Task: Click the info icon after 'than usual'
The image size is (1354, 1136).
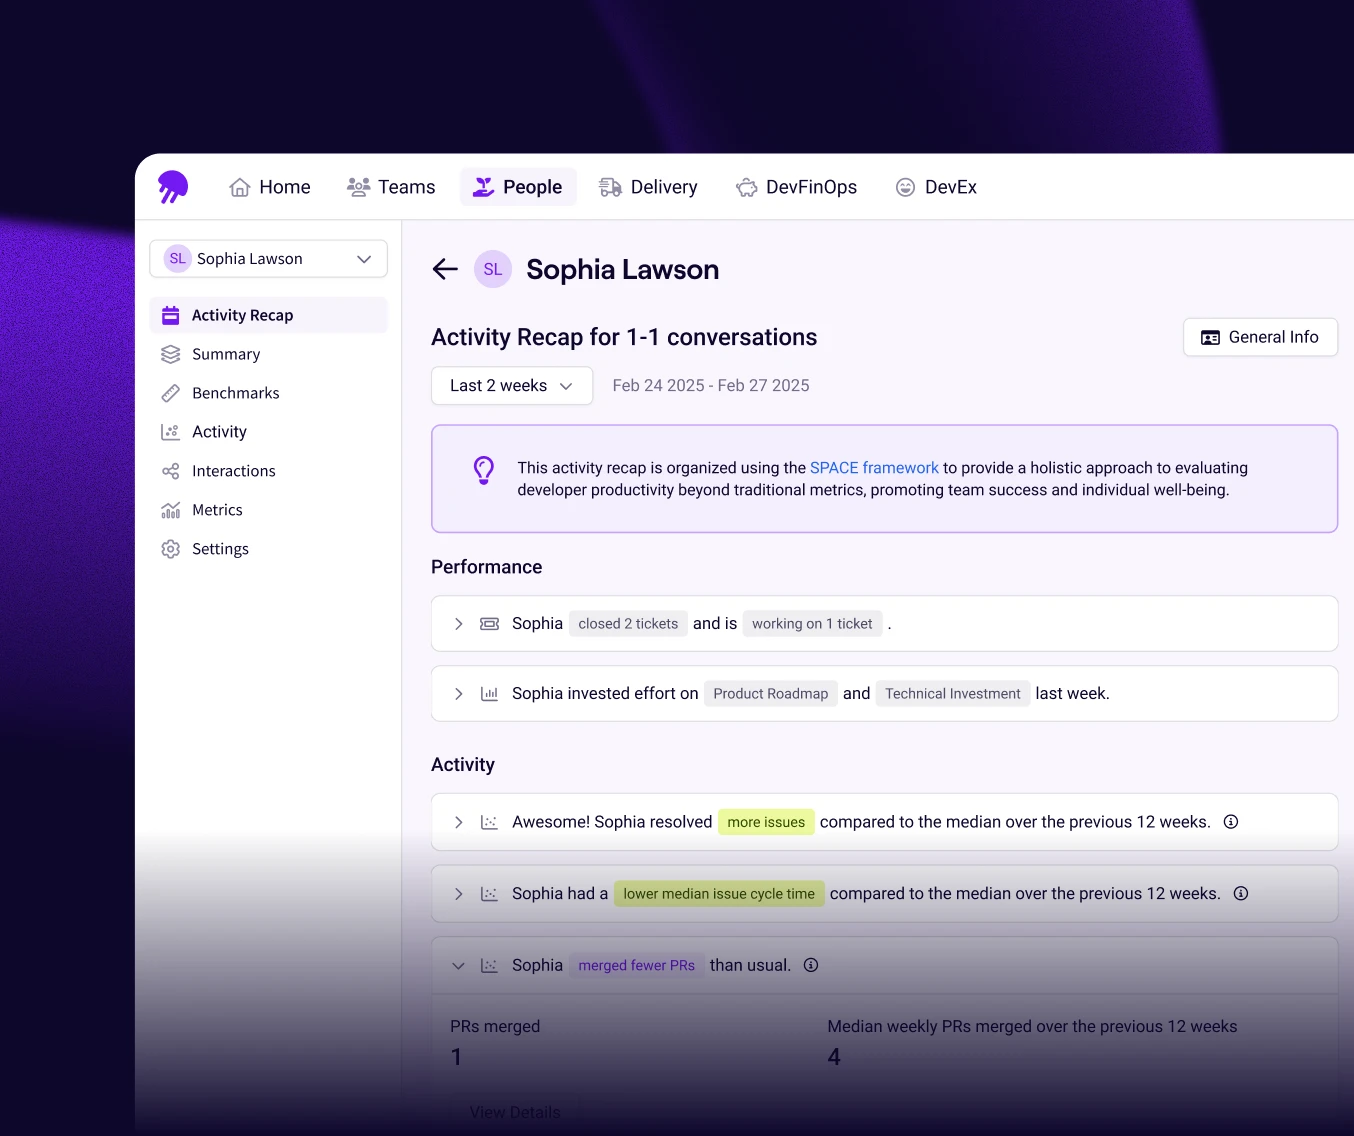Action: click(x=811, y=965)
